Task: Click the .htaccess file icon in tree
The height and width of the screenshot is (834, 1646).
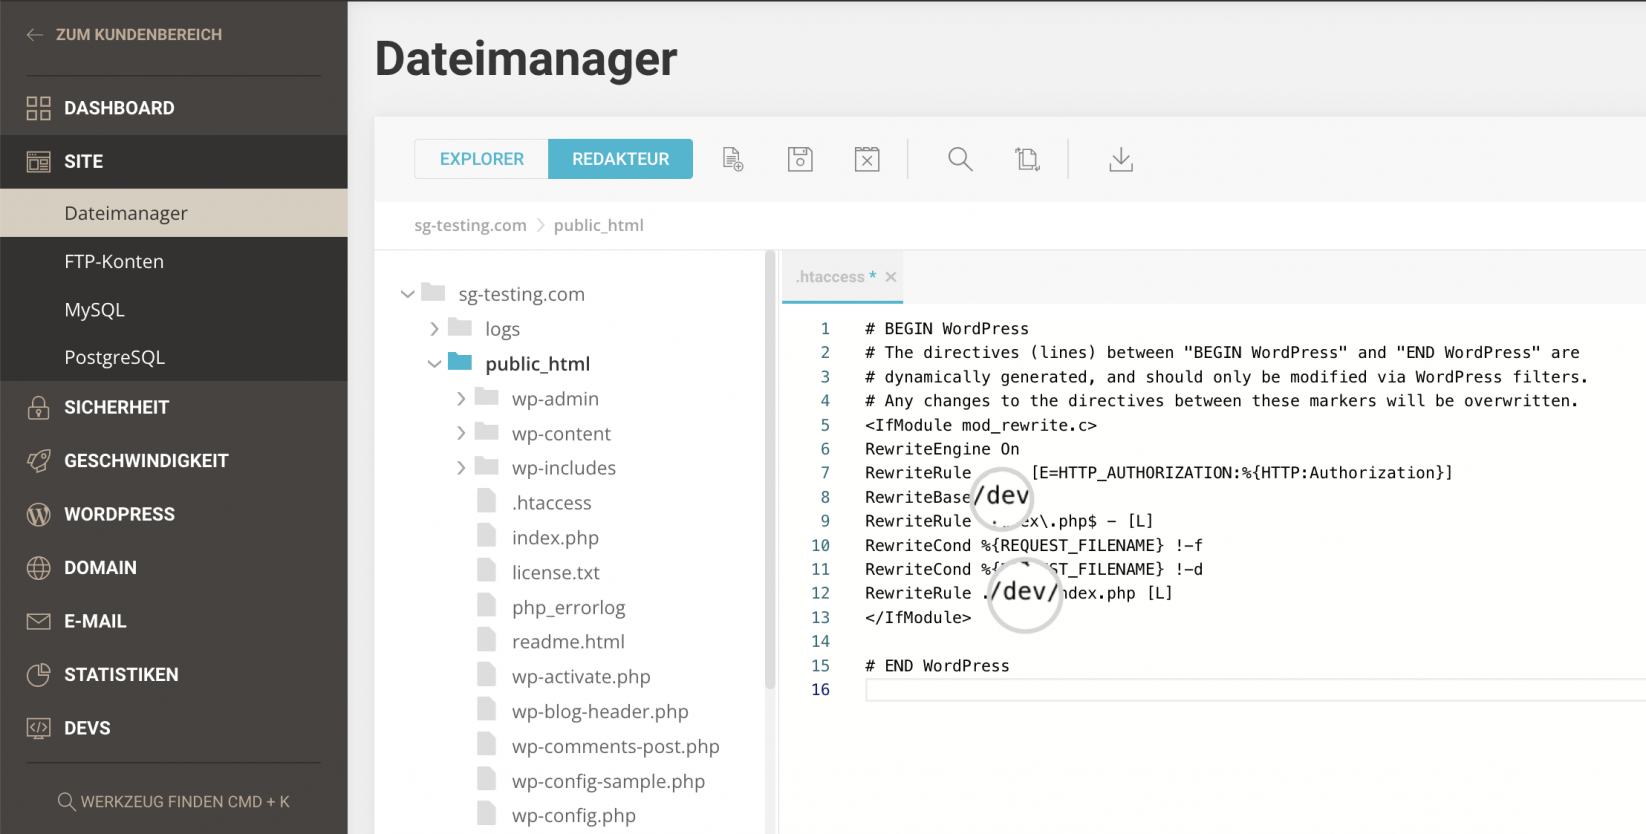Action: click(x=487, y=501)
